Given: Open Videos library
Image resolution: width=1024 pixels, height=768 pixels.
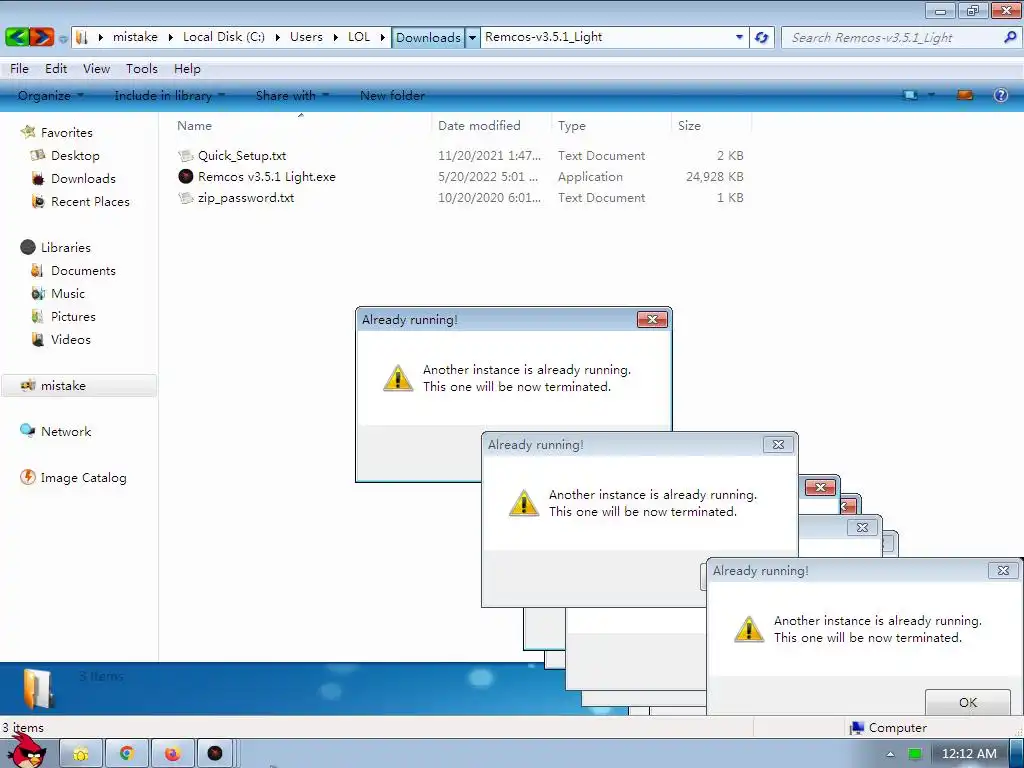Looking at the screenshot, I should click(x=71, y=340).
